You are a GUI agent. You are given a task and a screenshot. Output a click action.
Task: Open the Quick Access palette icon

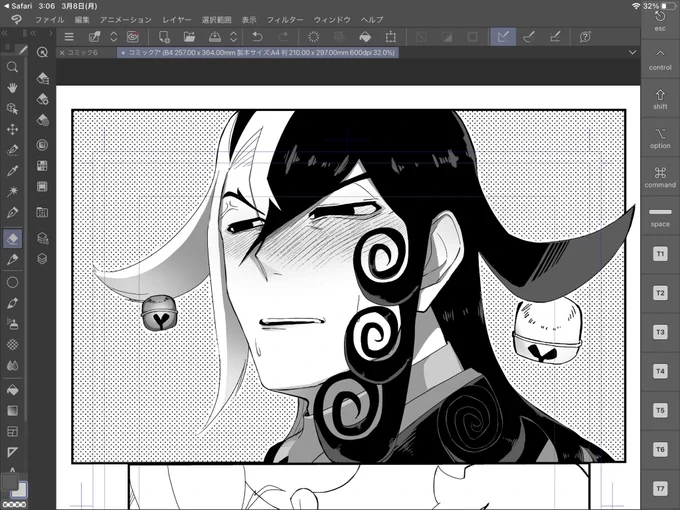click(42, 52)
